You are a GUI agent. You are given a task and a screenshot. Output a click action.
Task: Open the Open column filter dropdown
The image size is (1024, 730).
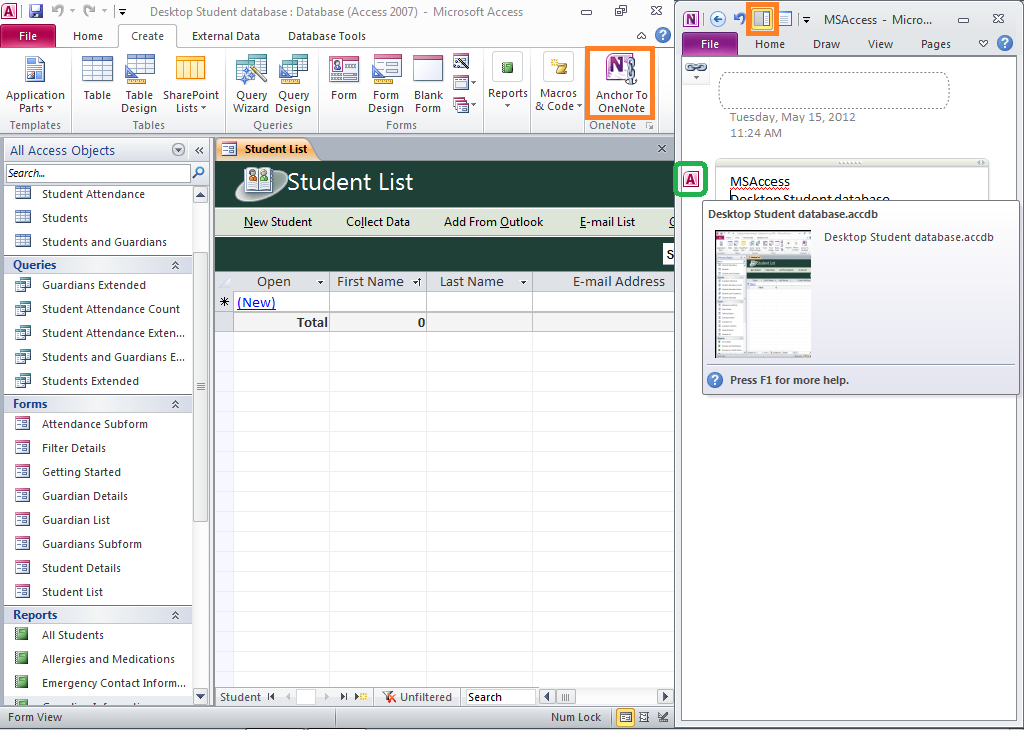(x=320, y=282)
